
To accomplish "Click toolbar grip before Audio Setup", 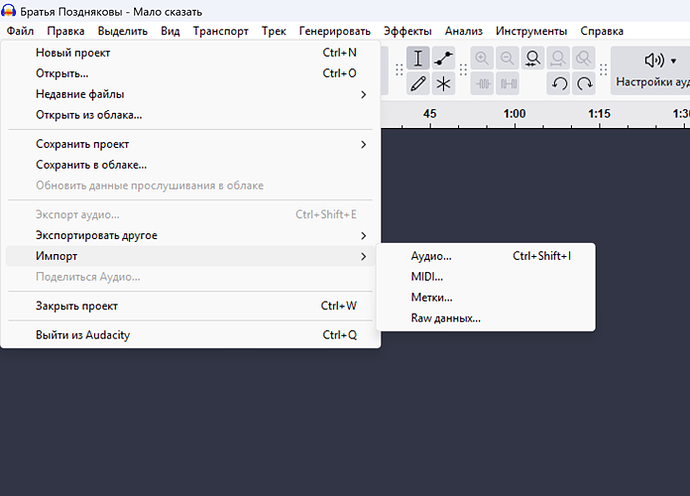I will coord(603,70).
